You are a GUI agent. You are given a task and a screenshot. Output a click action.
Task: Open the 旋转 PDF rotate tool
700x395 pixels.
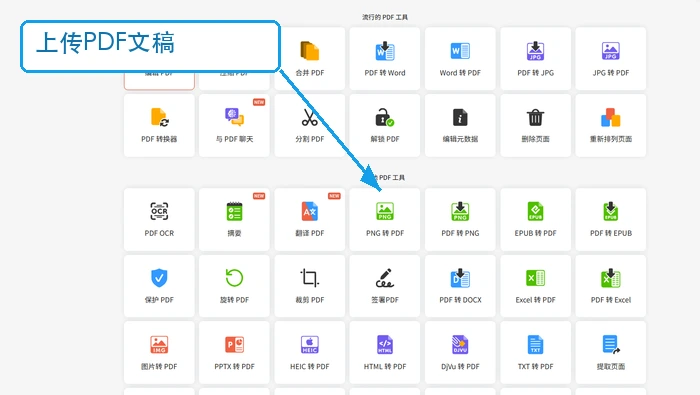tap(234, 286)
